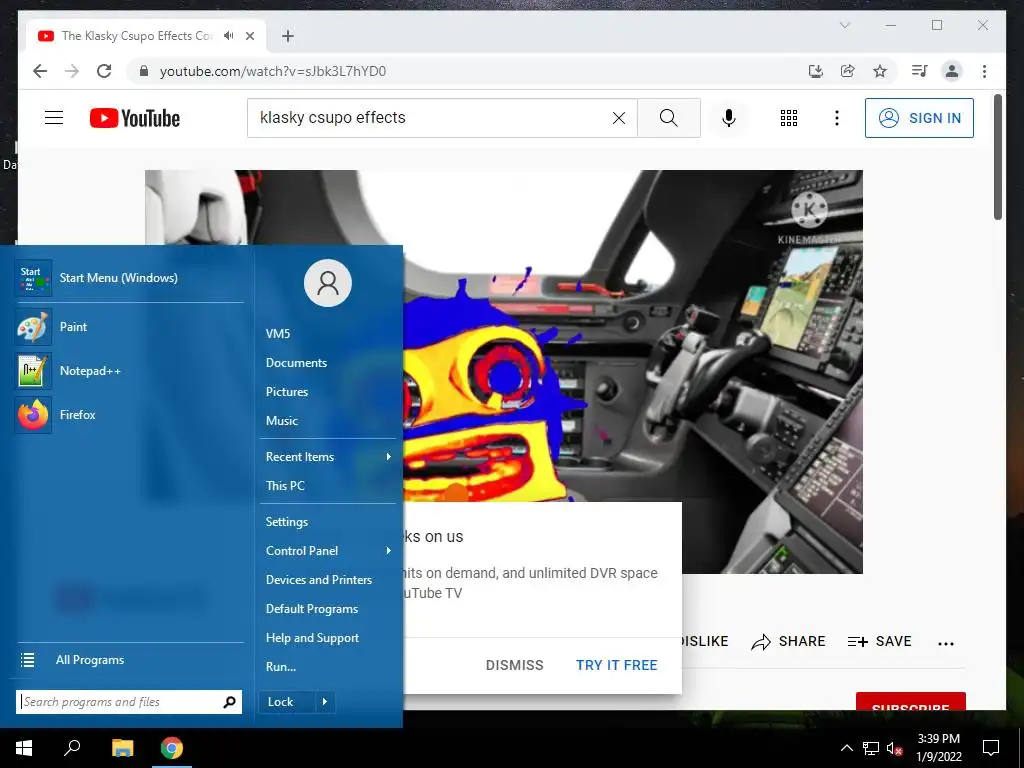The width and height of the screenshot is (1024, 768).
Task: Start voice search with the microphone icon
Action: point(729,118)
